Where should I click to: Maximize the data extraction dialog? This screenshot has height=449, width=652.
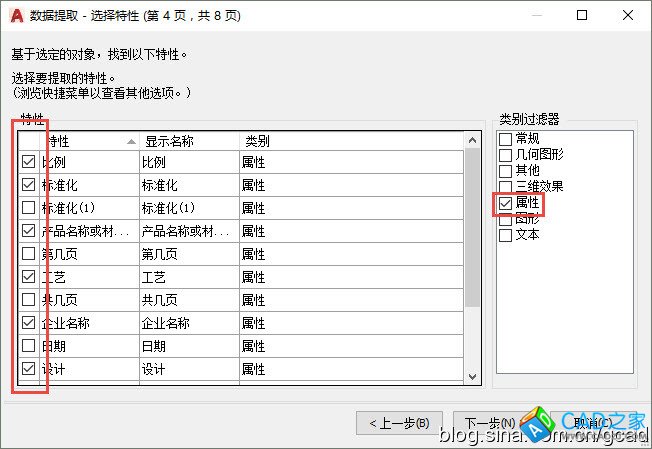click(582, 15)
